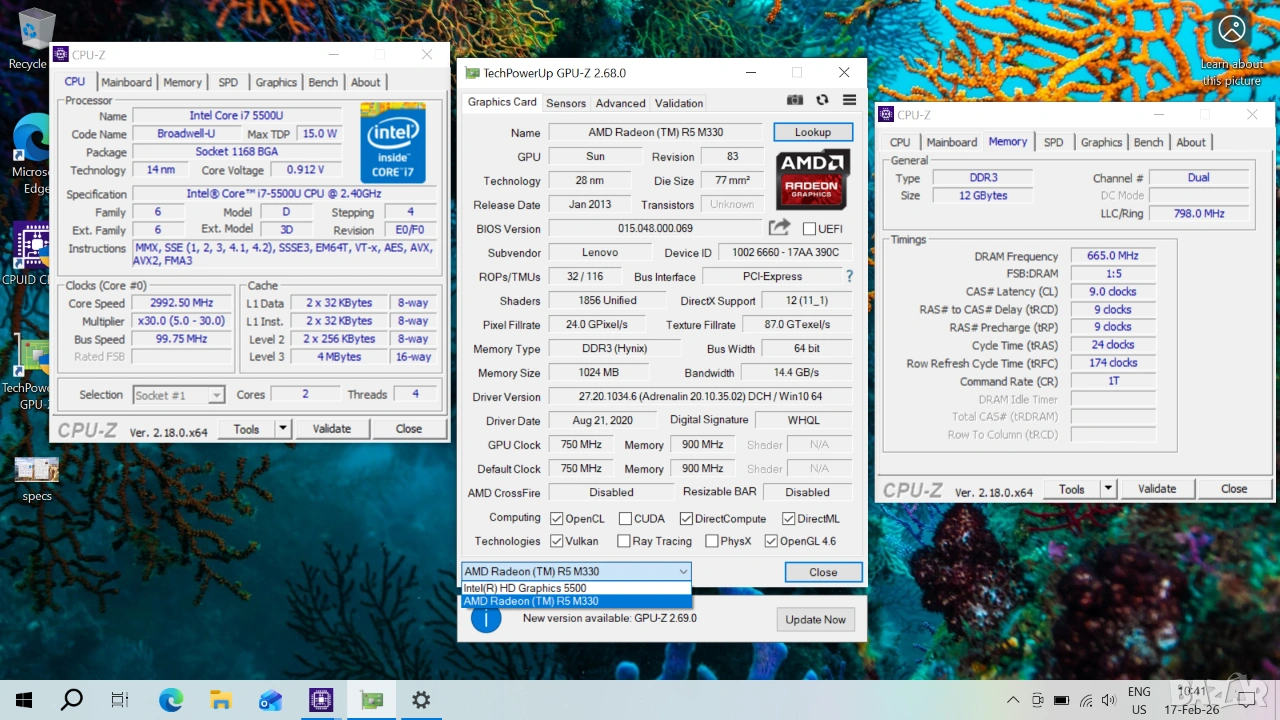This screenshot has width=1280, height=720.
Task: Click the Update Now button
Action: pos(815,619)
